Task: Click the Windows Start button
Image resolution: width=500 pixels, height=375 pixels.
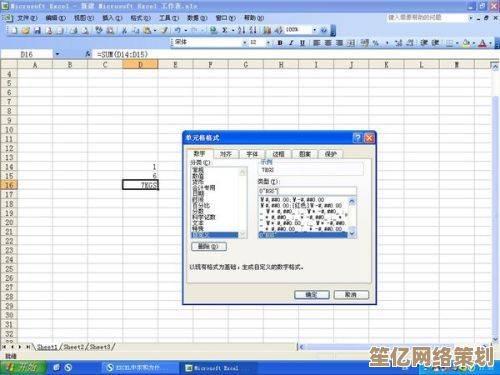Action: [x=23, y=368]
